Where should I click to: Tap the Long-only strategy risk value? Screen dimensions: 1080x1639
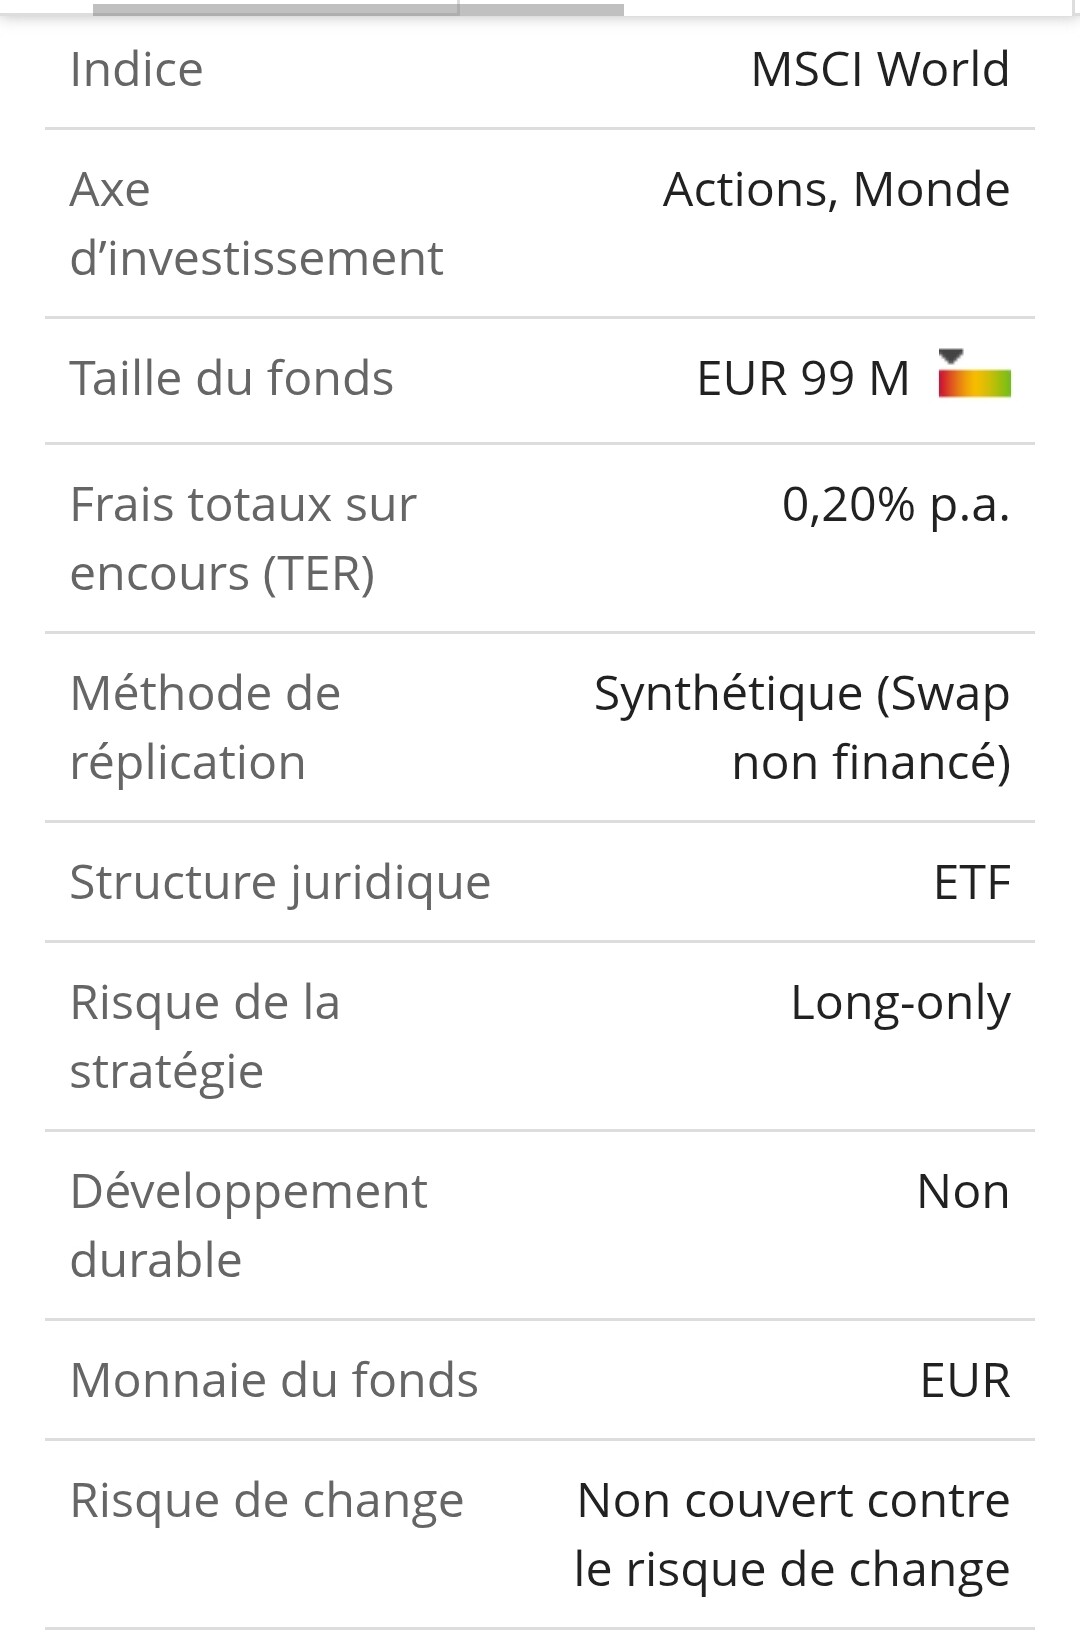900,1002
